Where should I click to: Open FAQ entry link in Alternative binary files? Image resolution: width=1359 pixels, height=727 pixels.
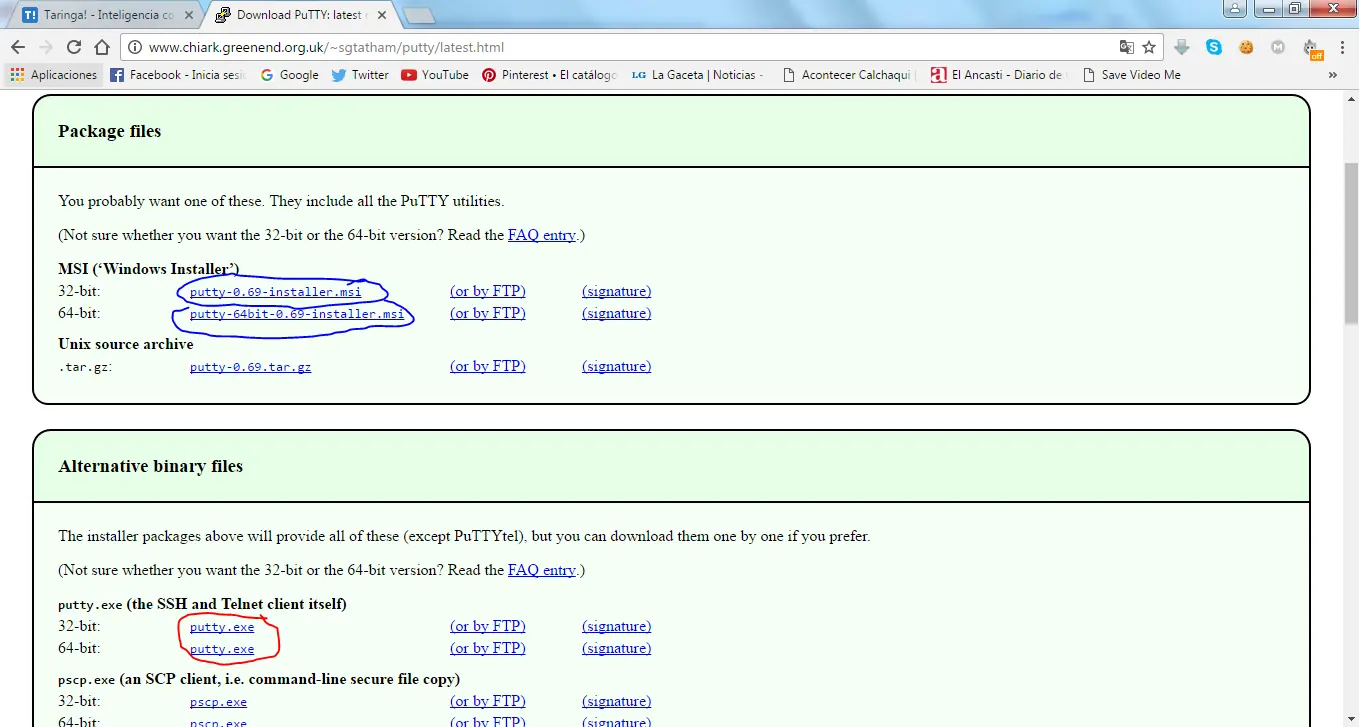(542, 570)
